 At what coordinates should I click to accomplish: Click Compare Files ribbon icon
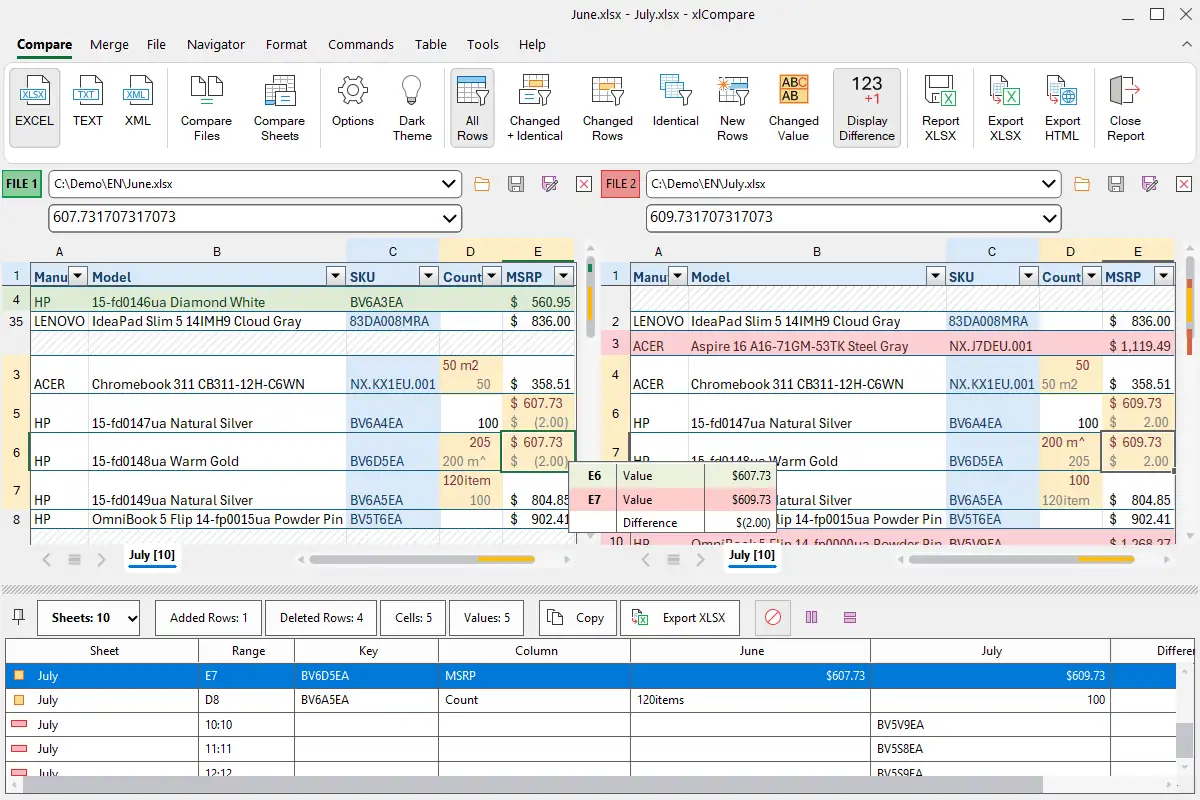[206, 108]
